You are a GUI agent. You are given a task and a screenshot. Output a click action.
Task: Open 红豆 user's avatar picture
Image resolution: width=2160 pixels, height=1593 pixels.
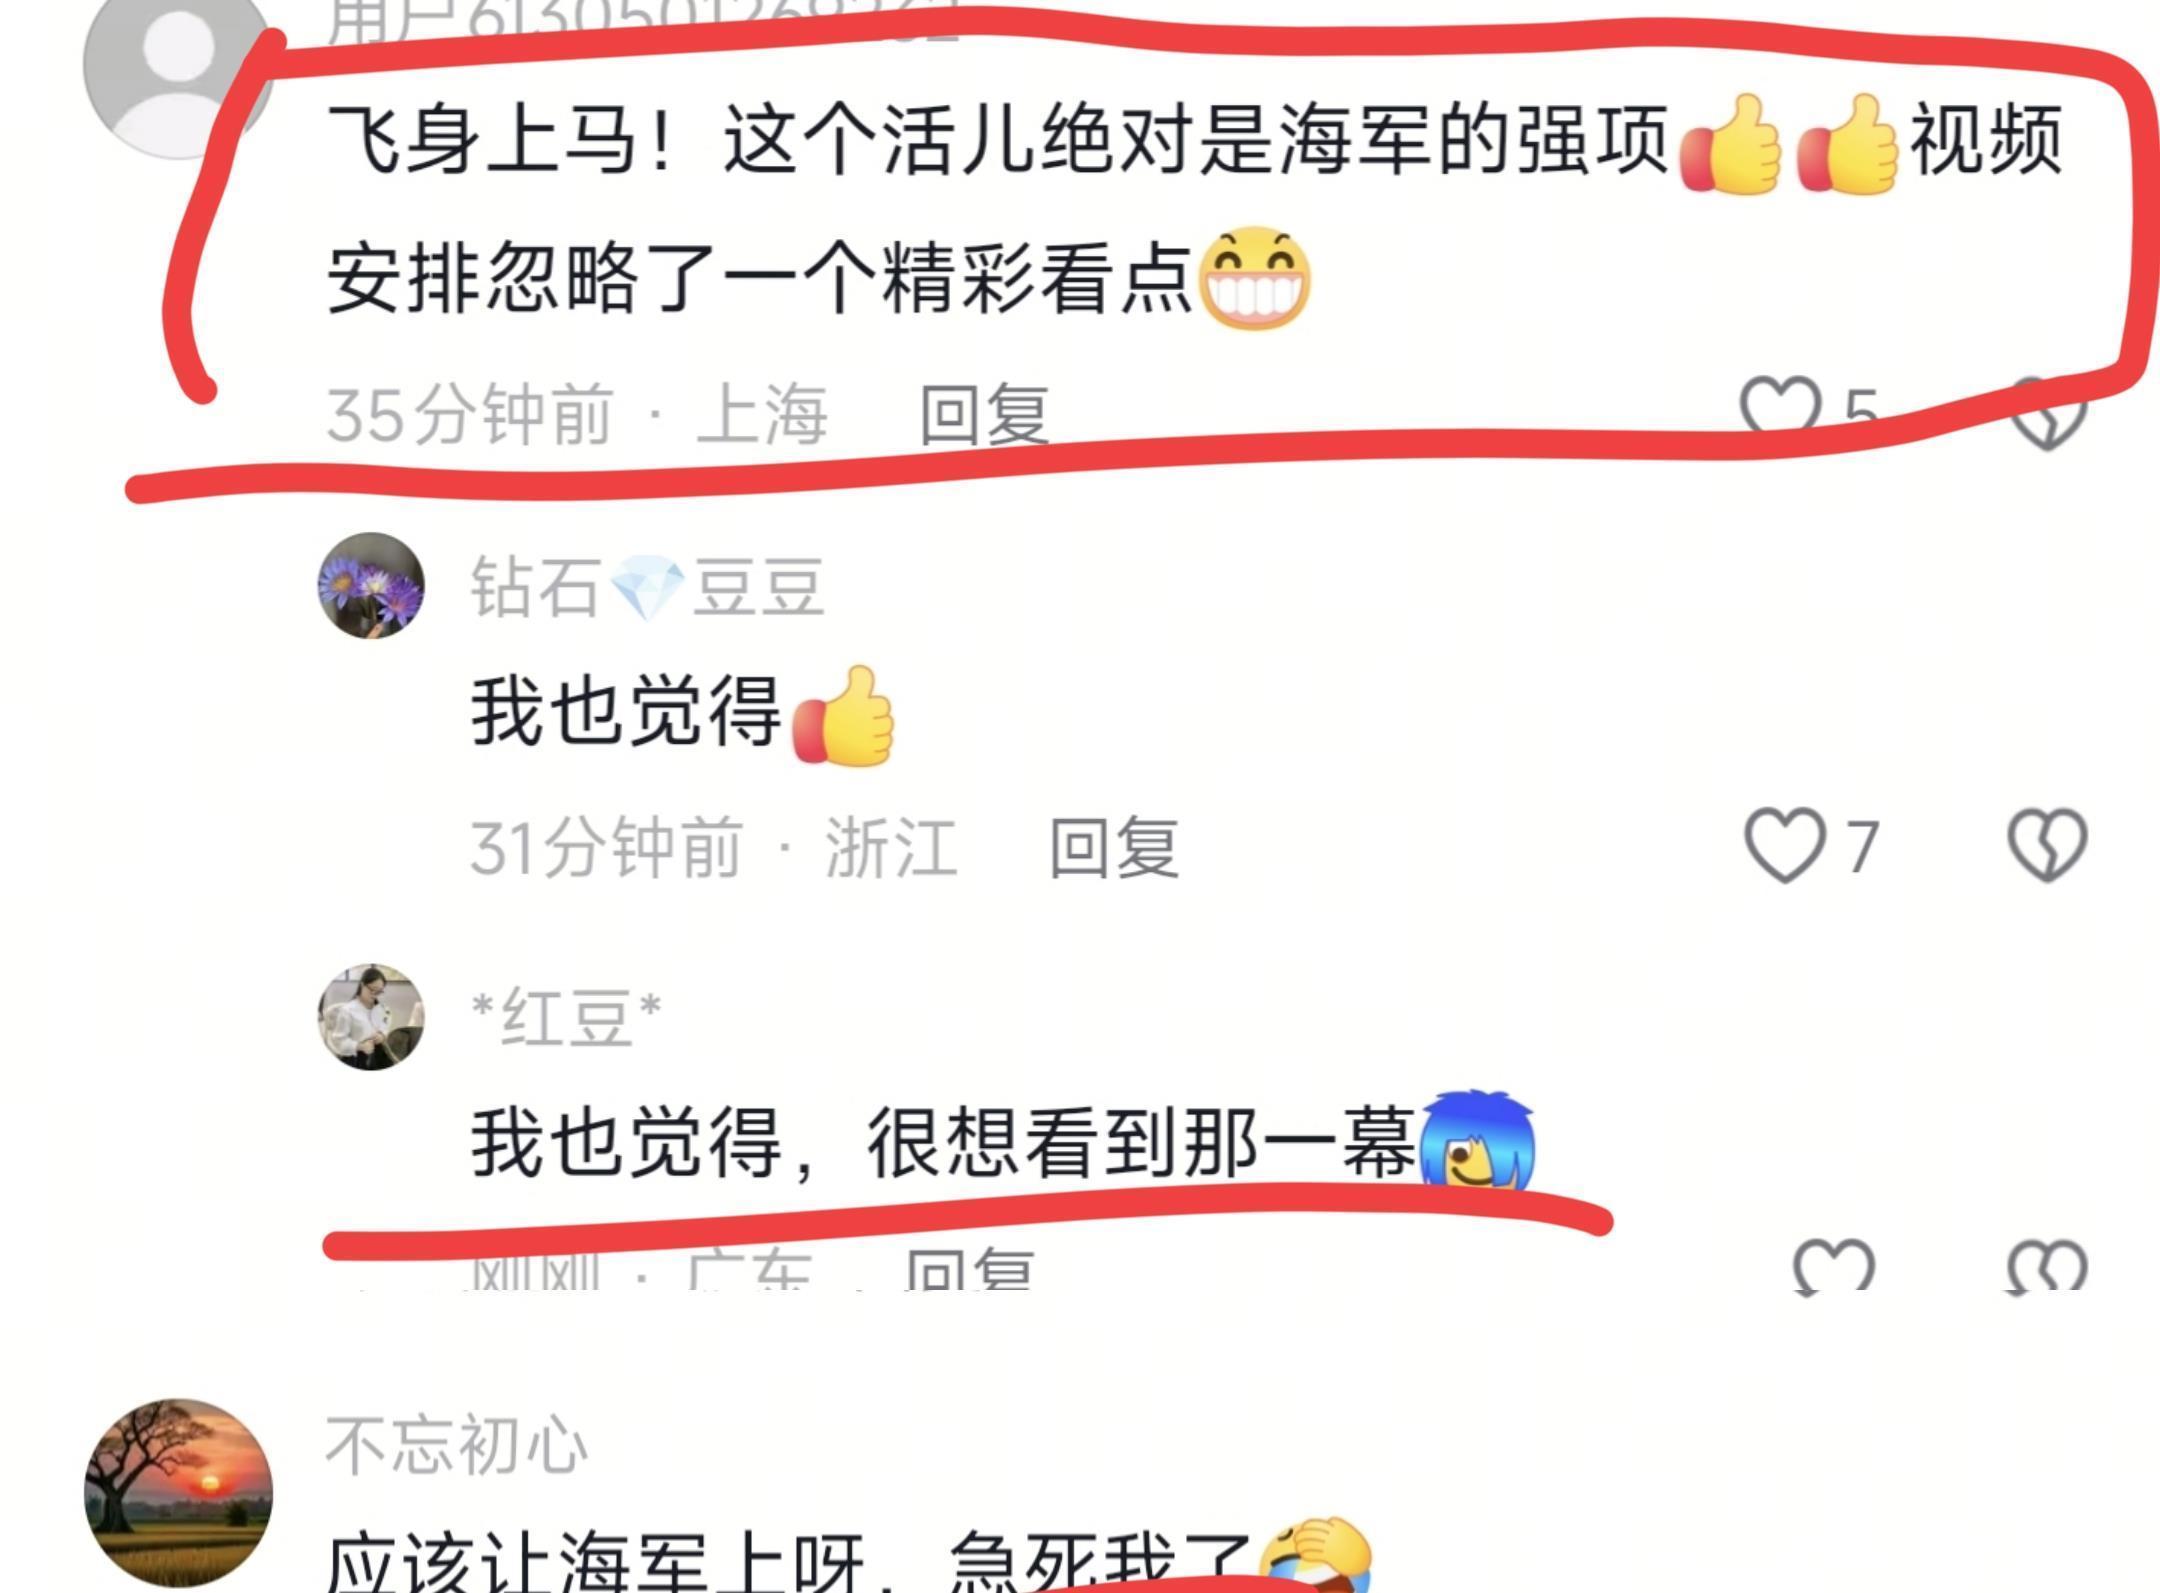tap(371, 1017)
